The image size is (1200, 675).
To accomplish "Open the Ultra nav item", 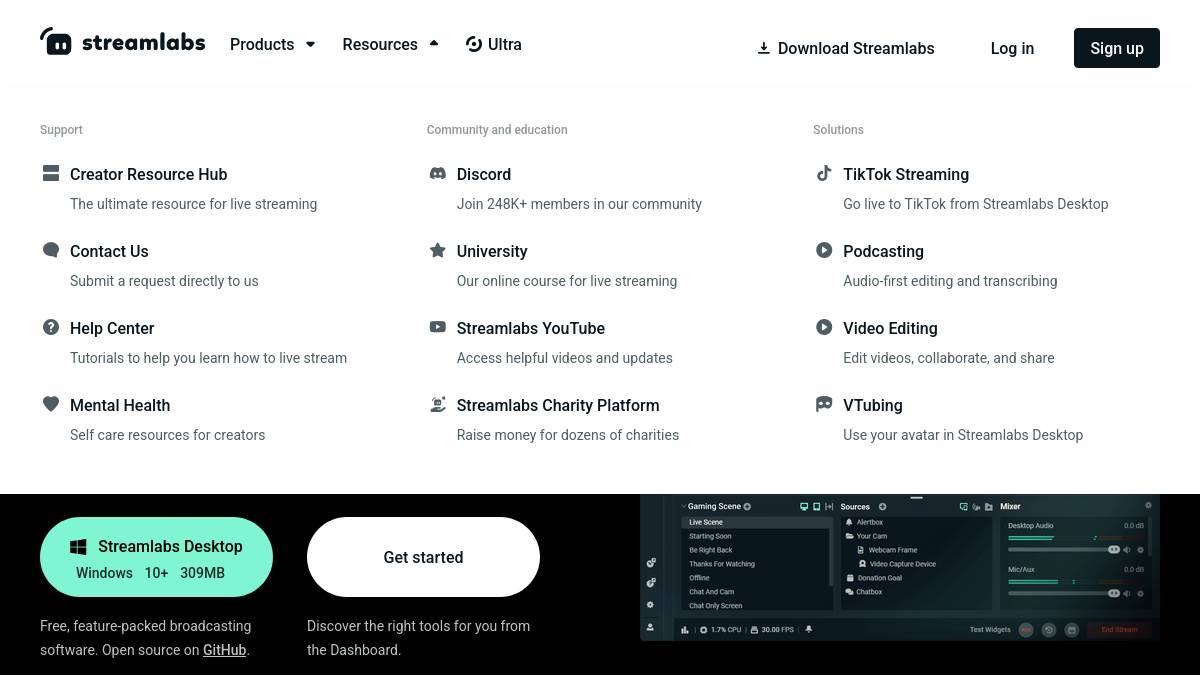I will click(494, 44).
